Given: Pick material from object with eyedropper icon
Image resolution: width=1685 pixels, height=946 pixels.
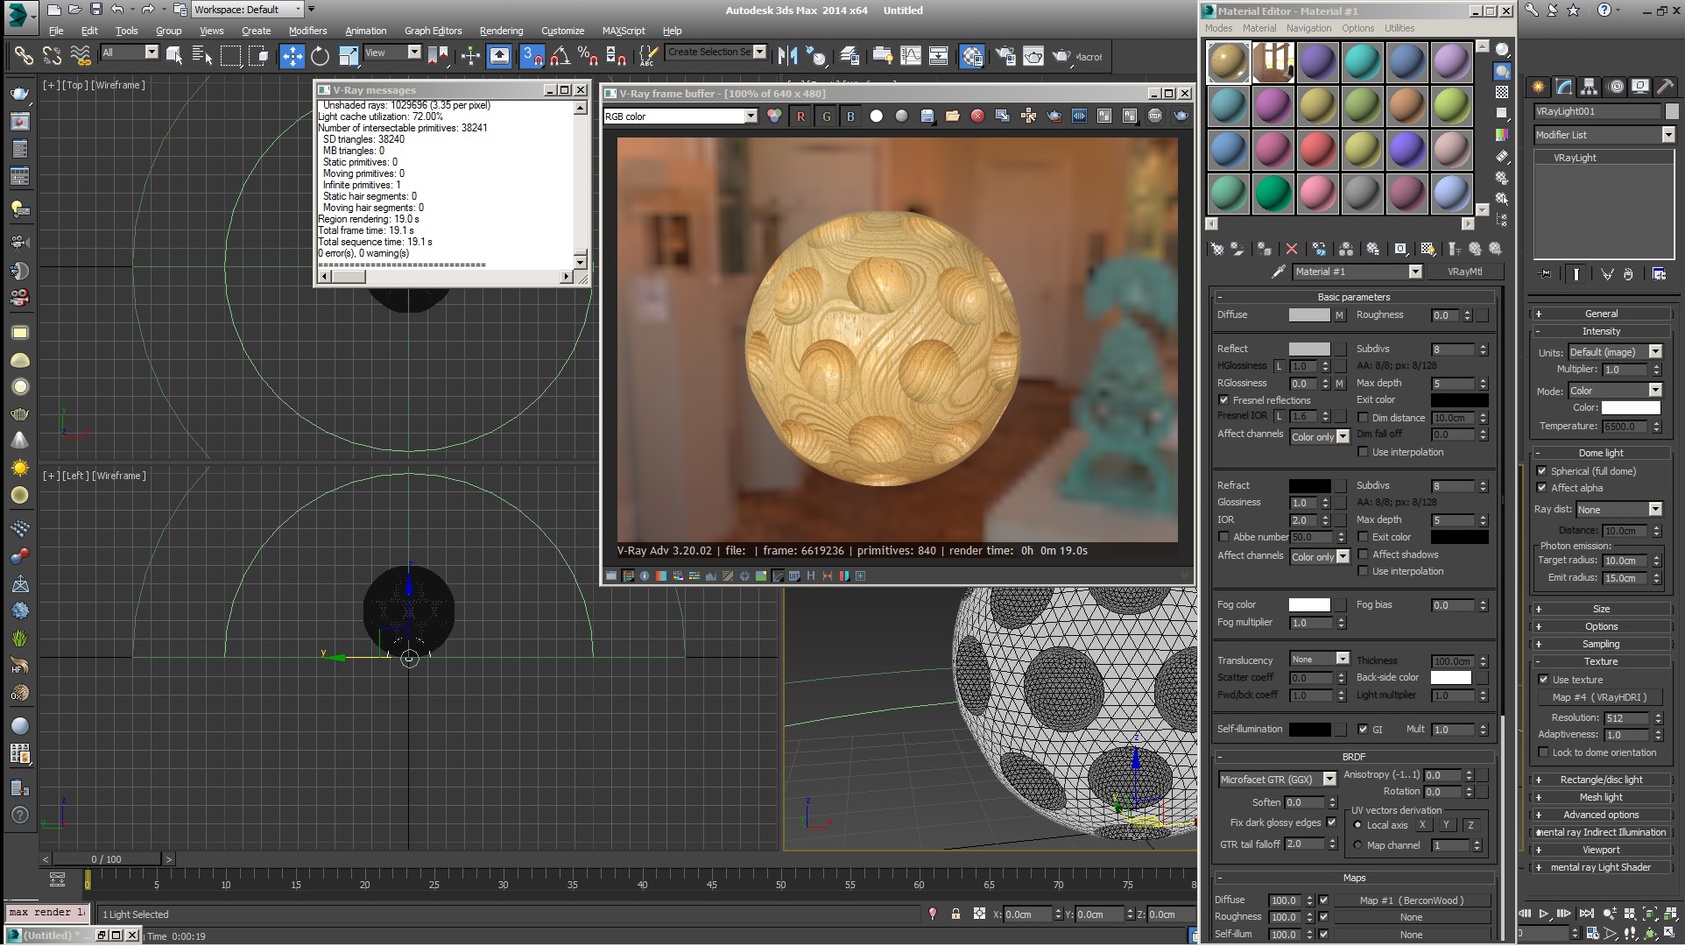Looking at the screenshot, I should pos(1278,272).
